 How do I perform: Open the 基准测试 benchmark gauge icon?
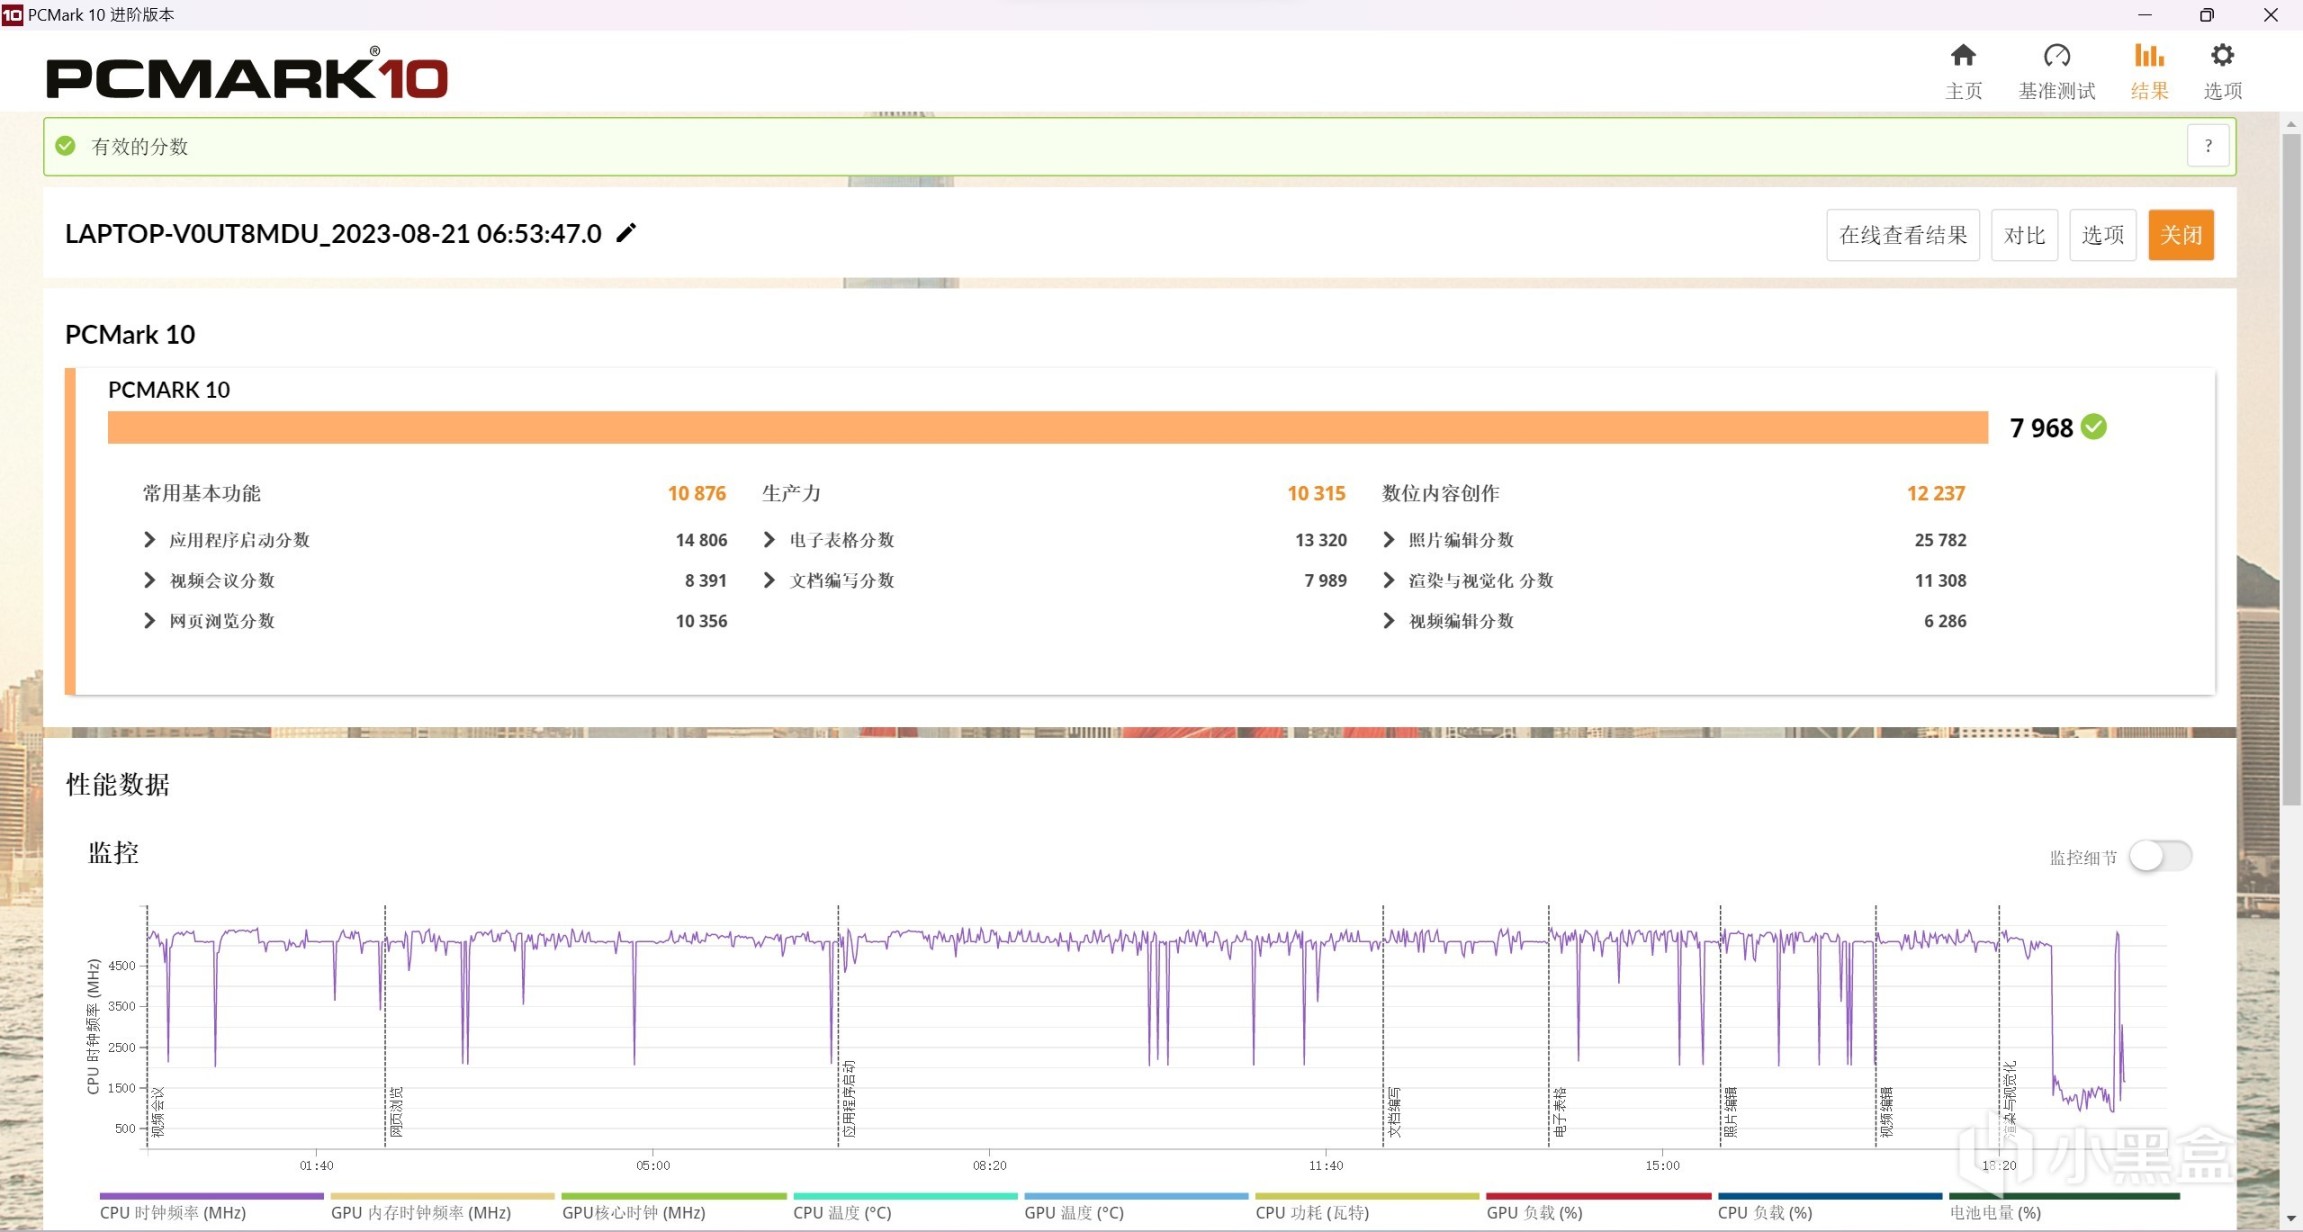pos(2056,56)
